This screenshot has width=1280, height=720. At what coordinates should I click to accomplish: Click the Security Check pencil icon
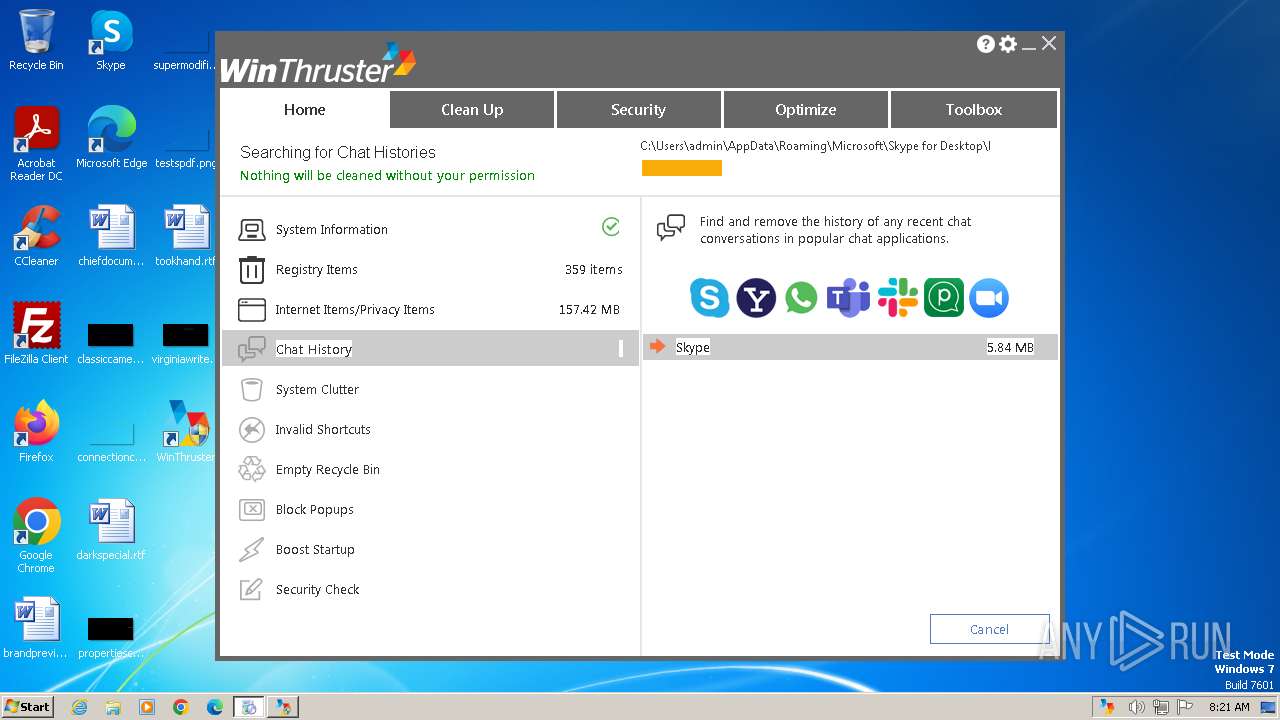(251, 590)
